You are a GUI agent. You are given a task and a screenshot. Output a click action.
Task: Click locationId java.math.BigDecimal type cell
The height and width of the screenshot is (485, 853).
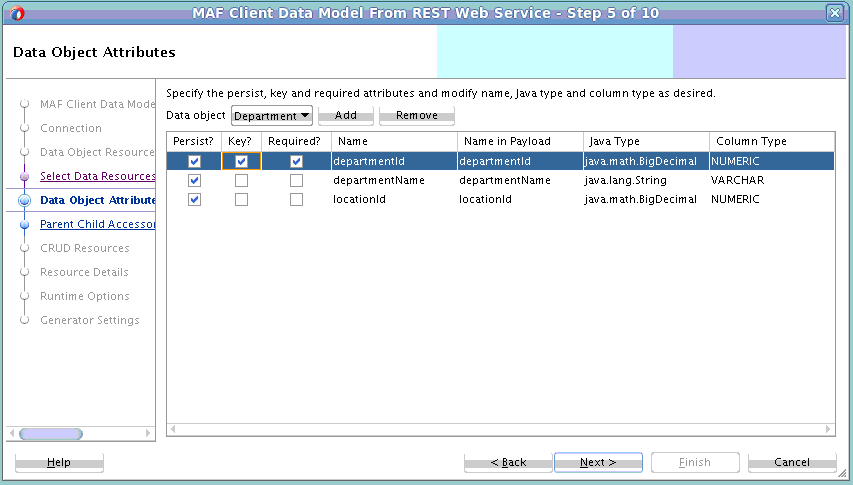coord(646,200)
